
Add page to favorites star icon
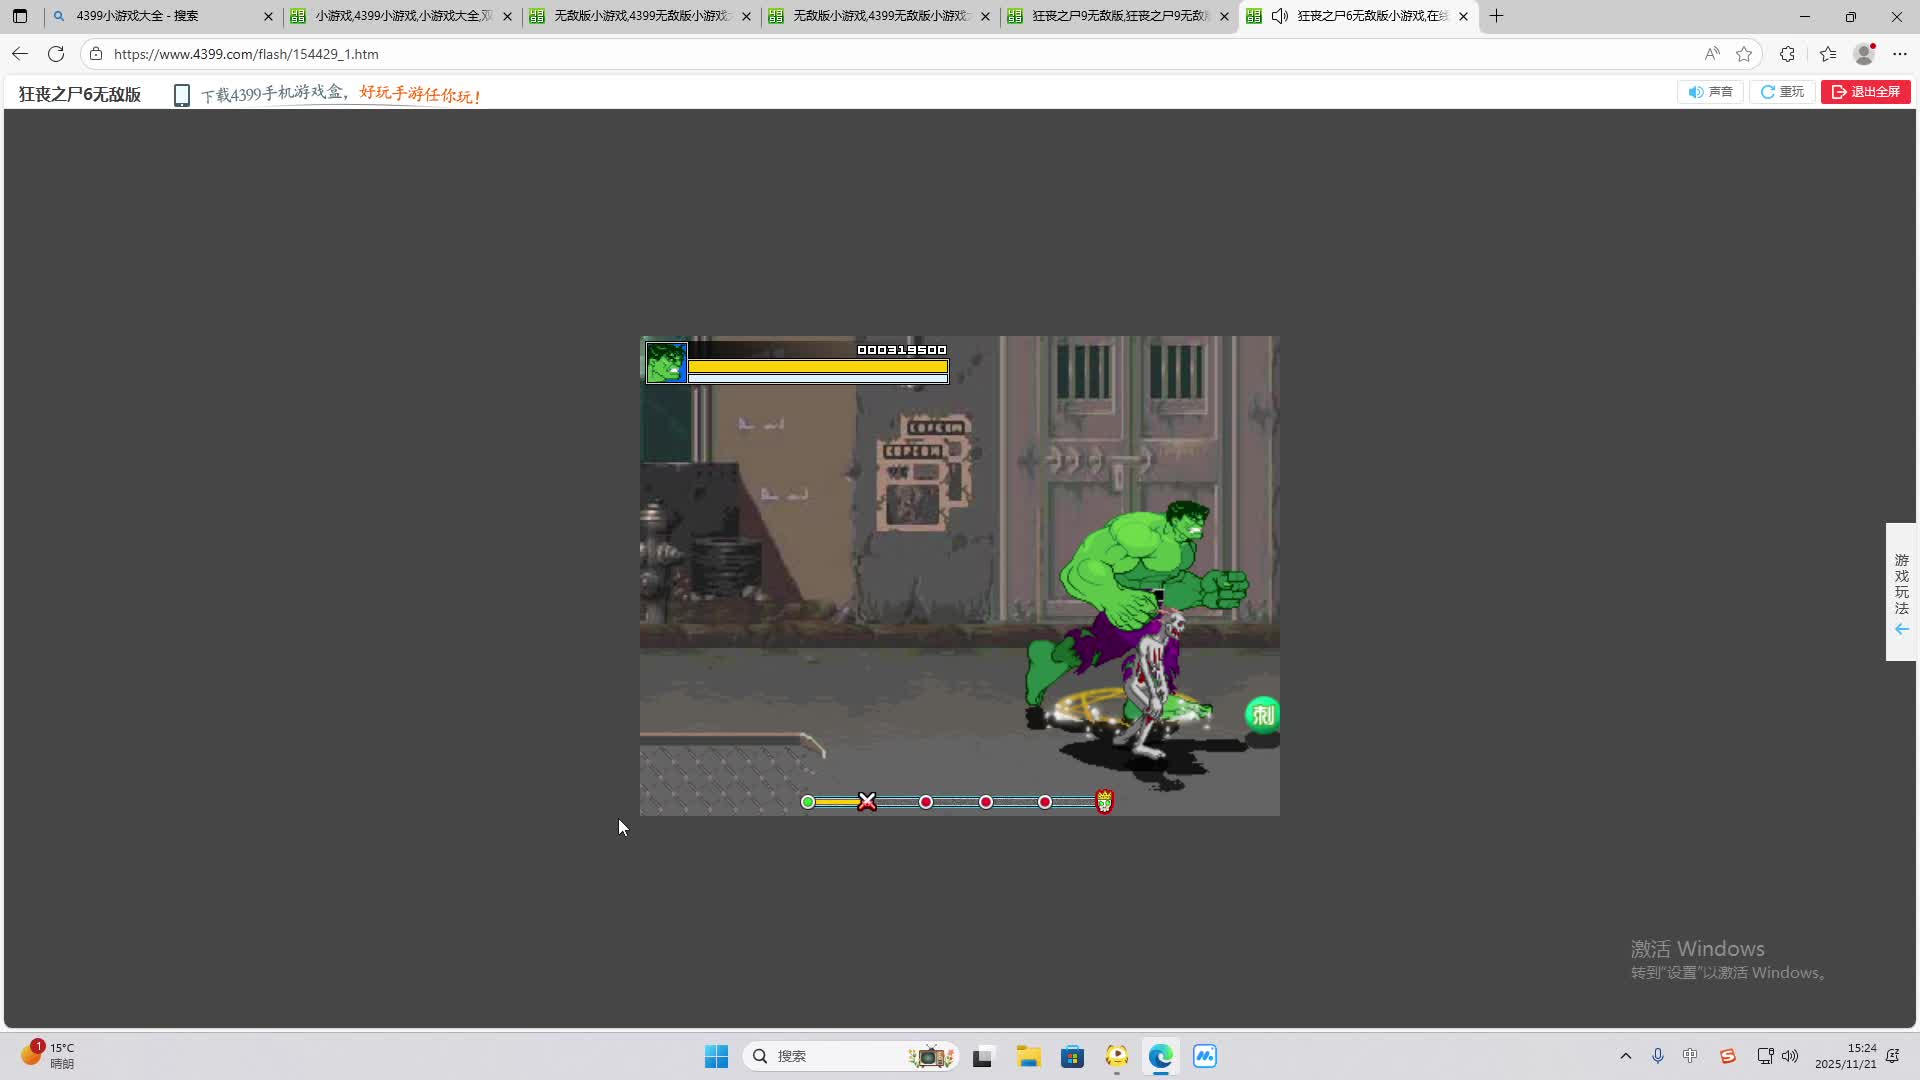[1744, 54]
